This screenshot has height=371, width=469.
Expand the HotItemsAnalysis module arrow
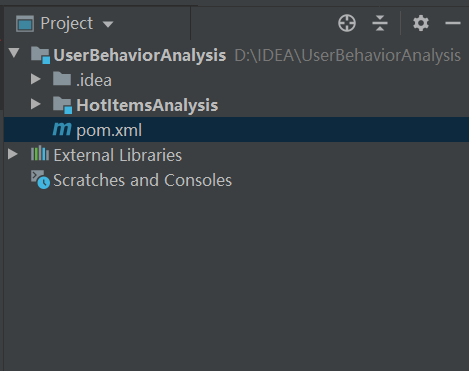(35, 104)
